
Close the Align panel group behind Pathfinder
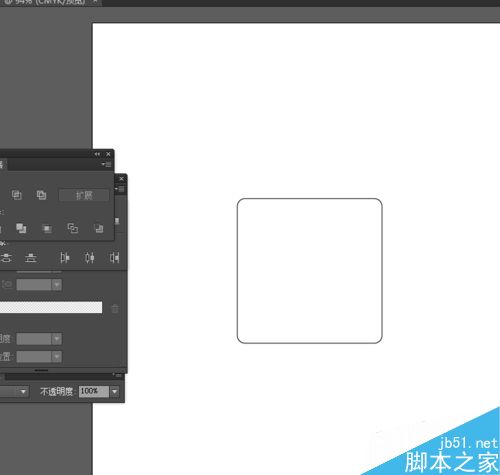(122, 179)
